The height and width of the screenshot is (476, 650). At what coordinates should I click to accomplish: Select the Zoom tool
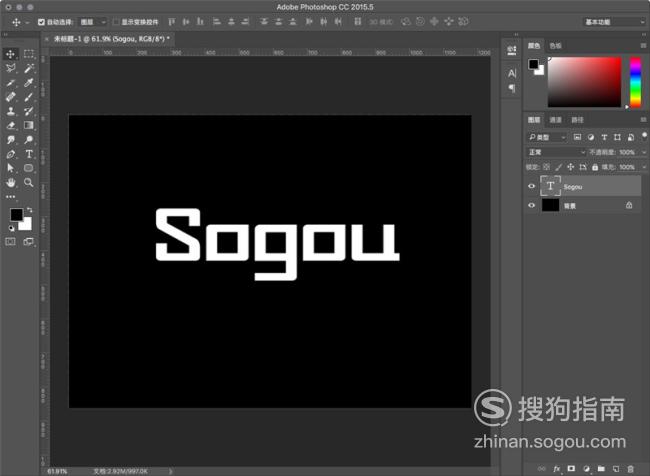29,182
